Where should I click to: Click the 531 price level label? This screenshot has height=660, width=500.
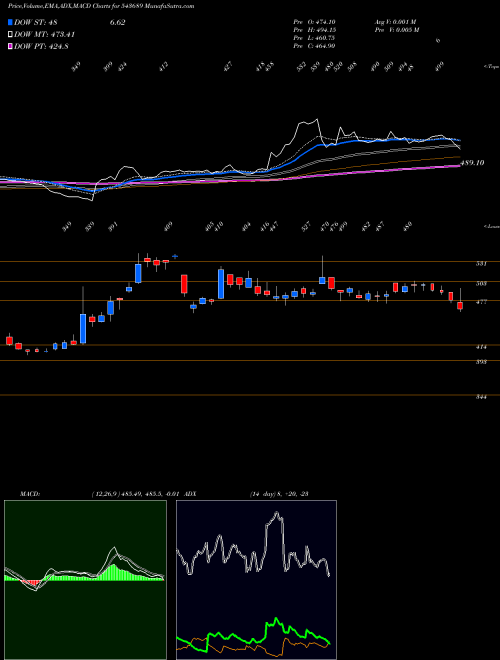tap(481, 264)
